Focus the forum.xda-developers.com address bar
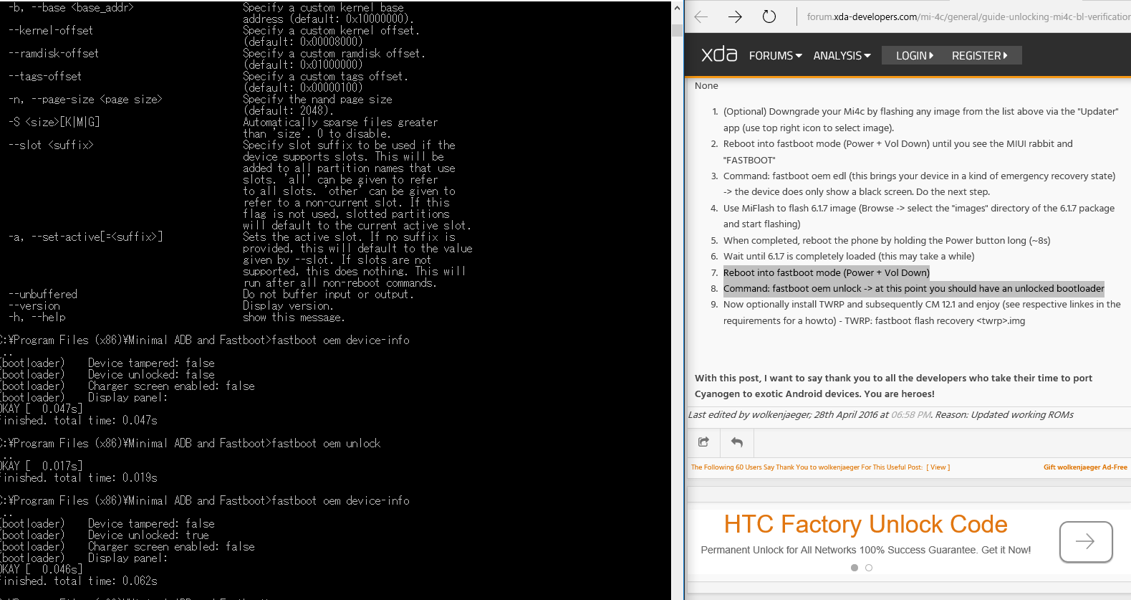This screenshot has height=600, width=1131. tap(967, 17)
